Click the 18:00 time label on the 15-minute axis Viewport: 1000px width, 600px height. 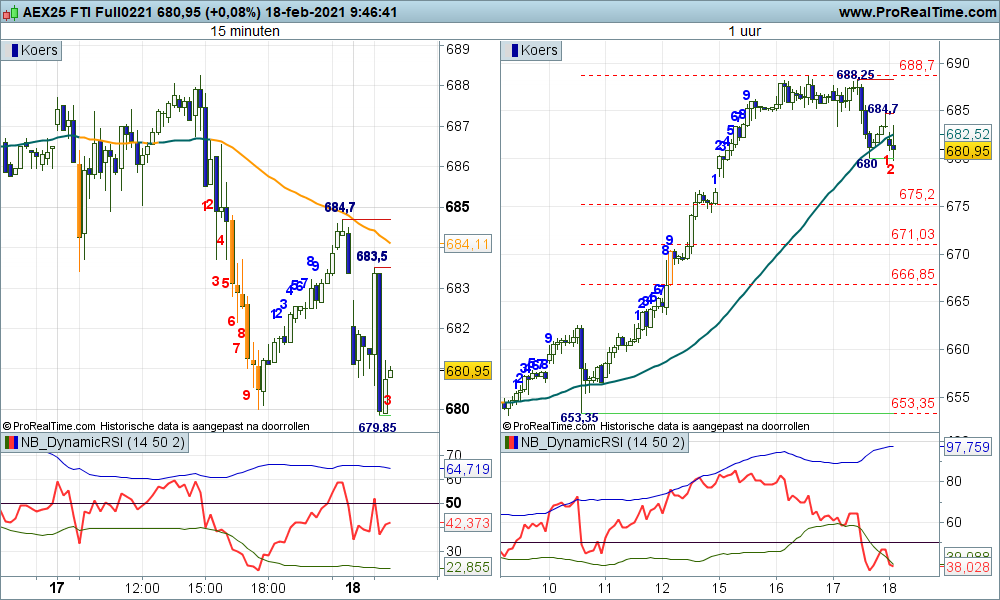tap(268, 588)
